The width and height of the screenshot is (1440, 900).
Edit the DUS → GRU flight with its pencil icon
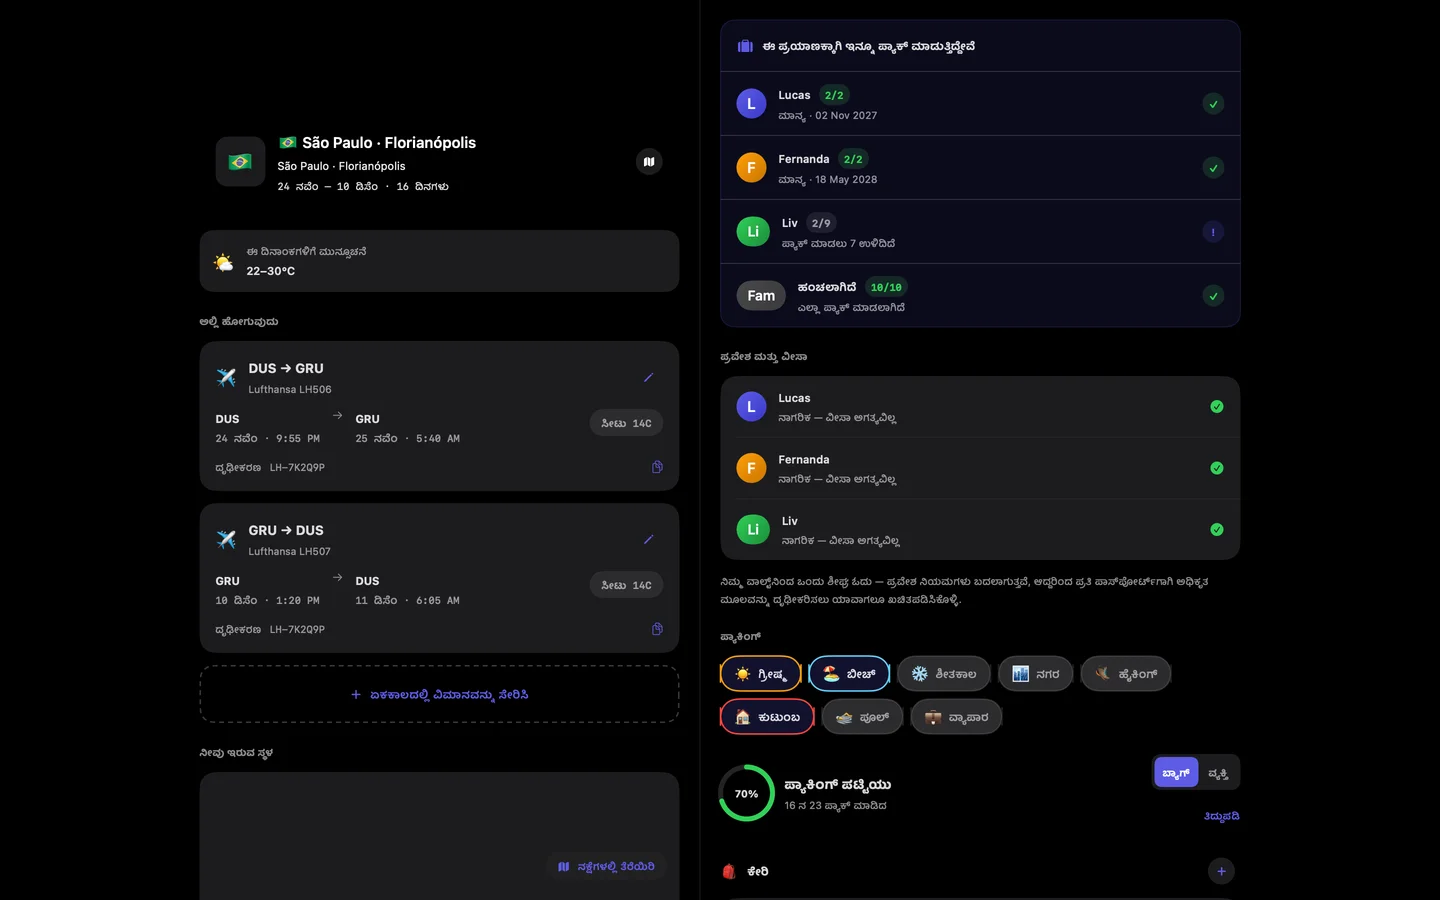[x=649, y=378]
